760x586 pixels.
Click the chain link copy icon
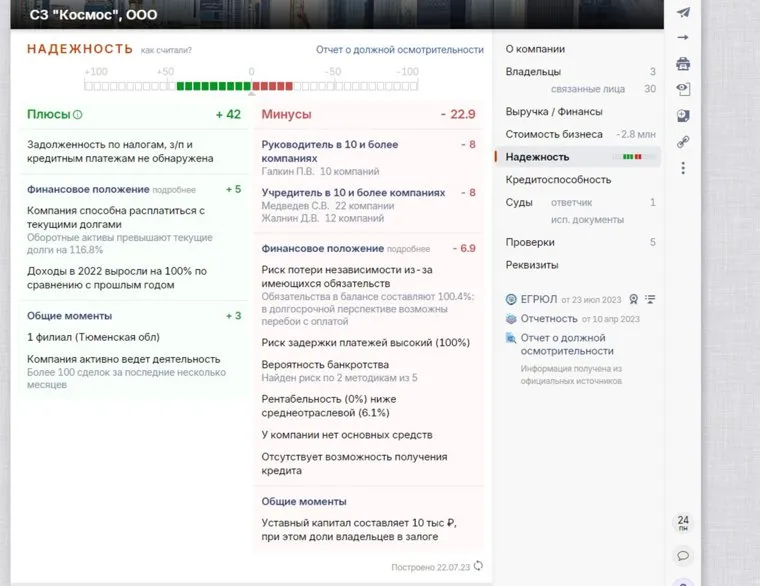(683, 142)
